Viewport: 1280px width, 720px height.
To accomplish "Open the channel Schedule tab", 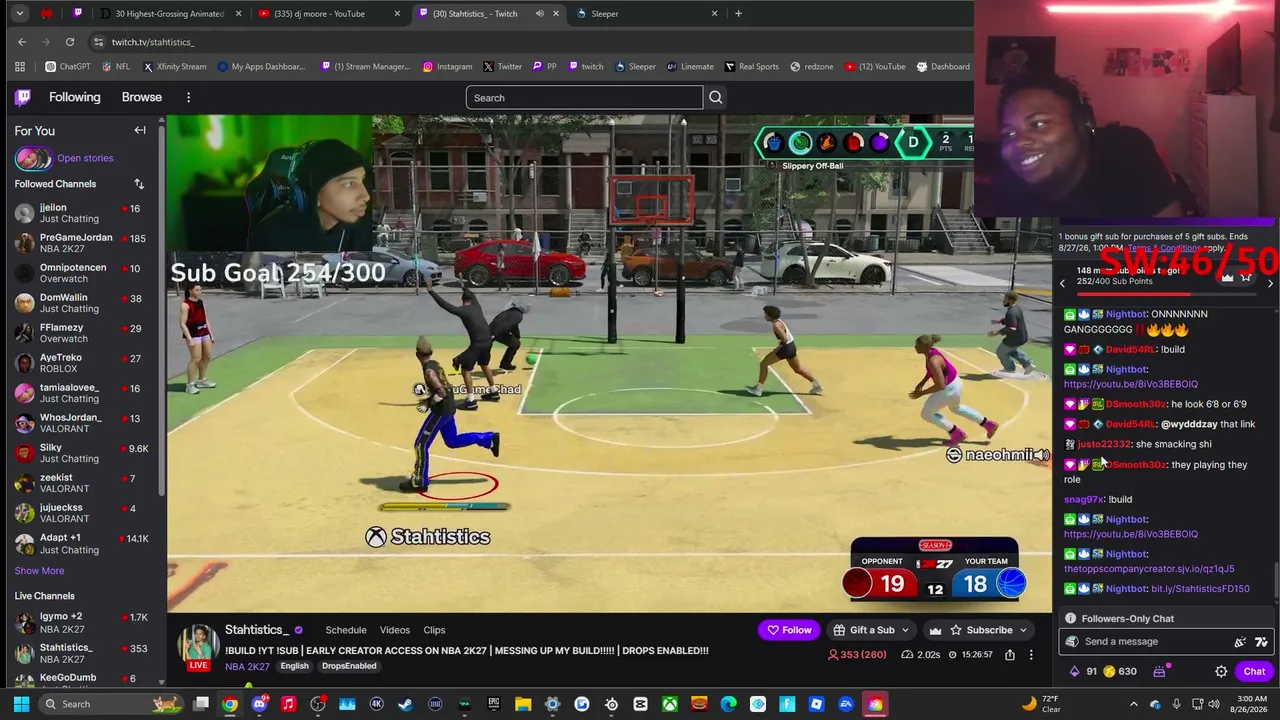I will pos(346,630).
